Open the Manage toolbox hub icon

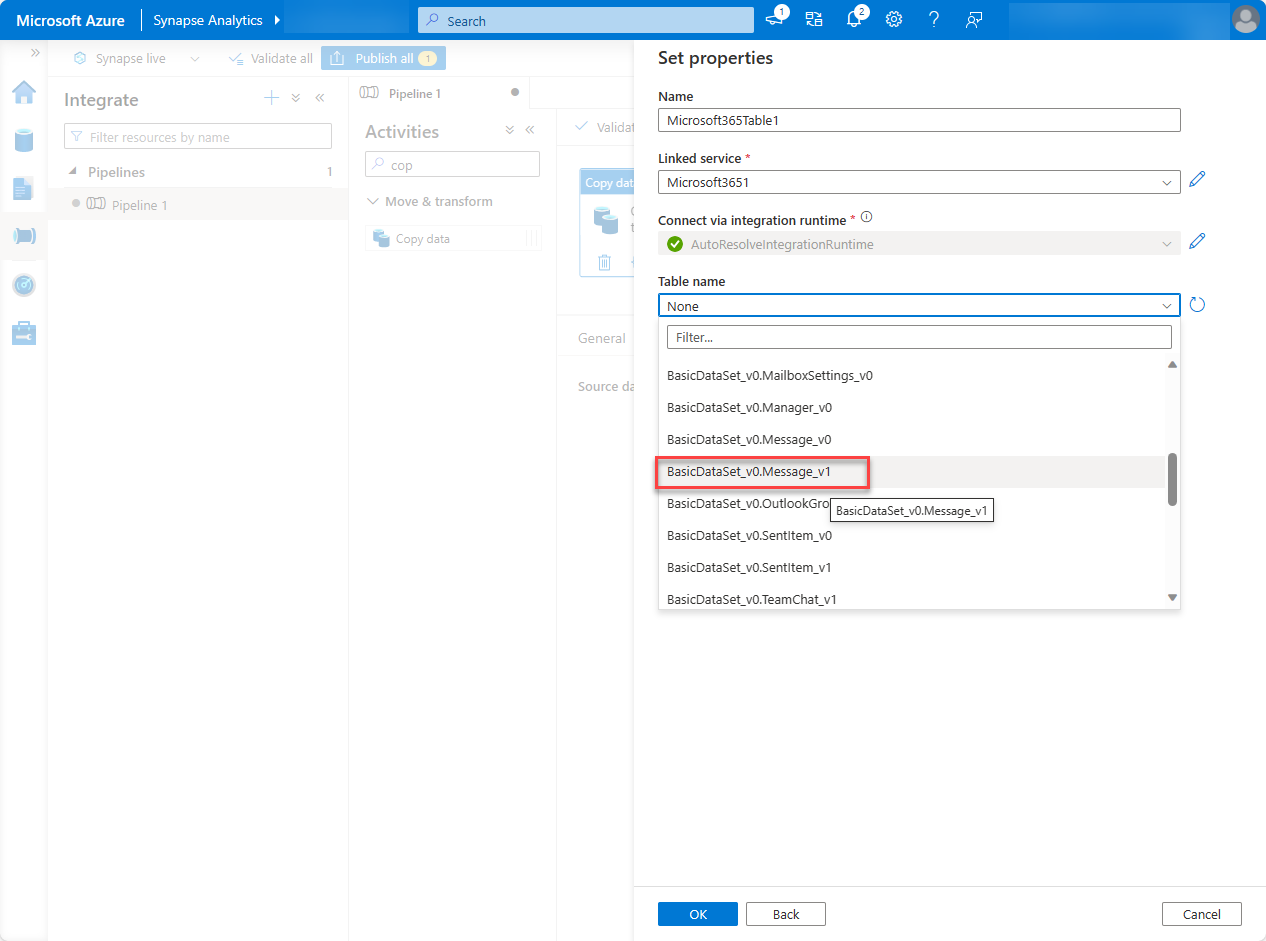tap(24, 333)
